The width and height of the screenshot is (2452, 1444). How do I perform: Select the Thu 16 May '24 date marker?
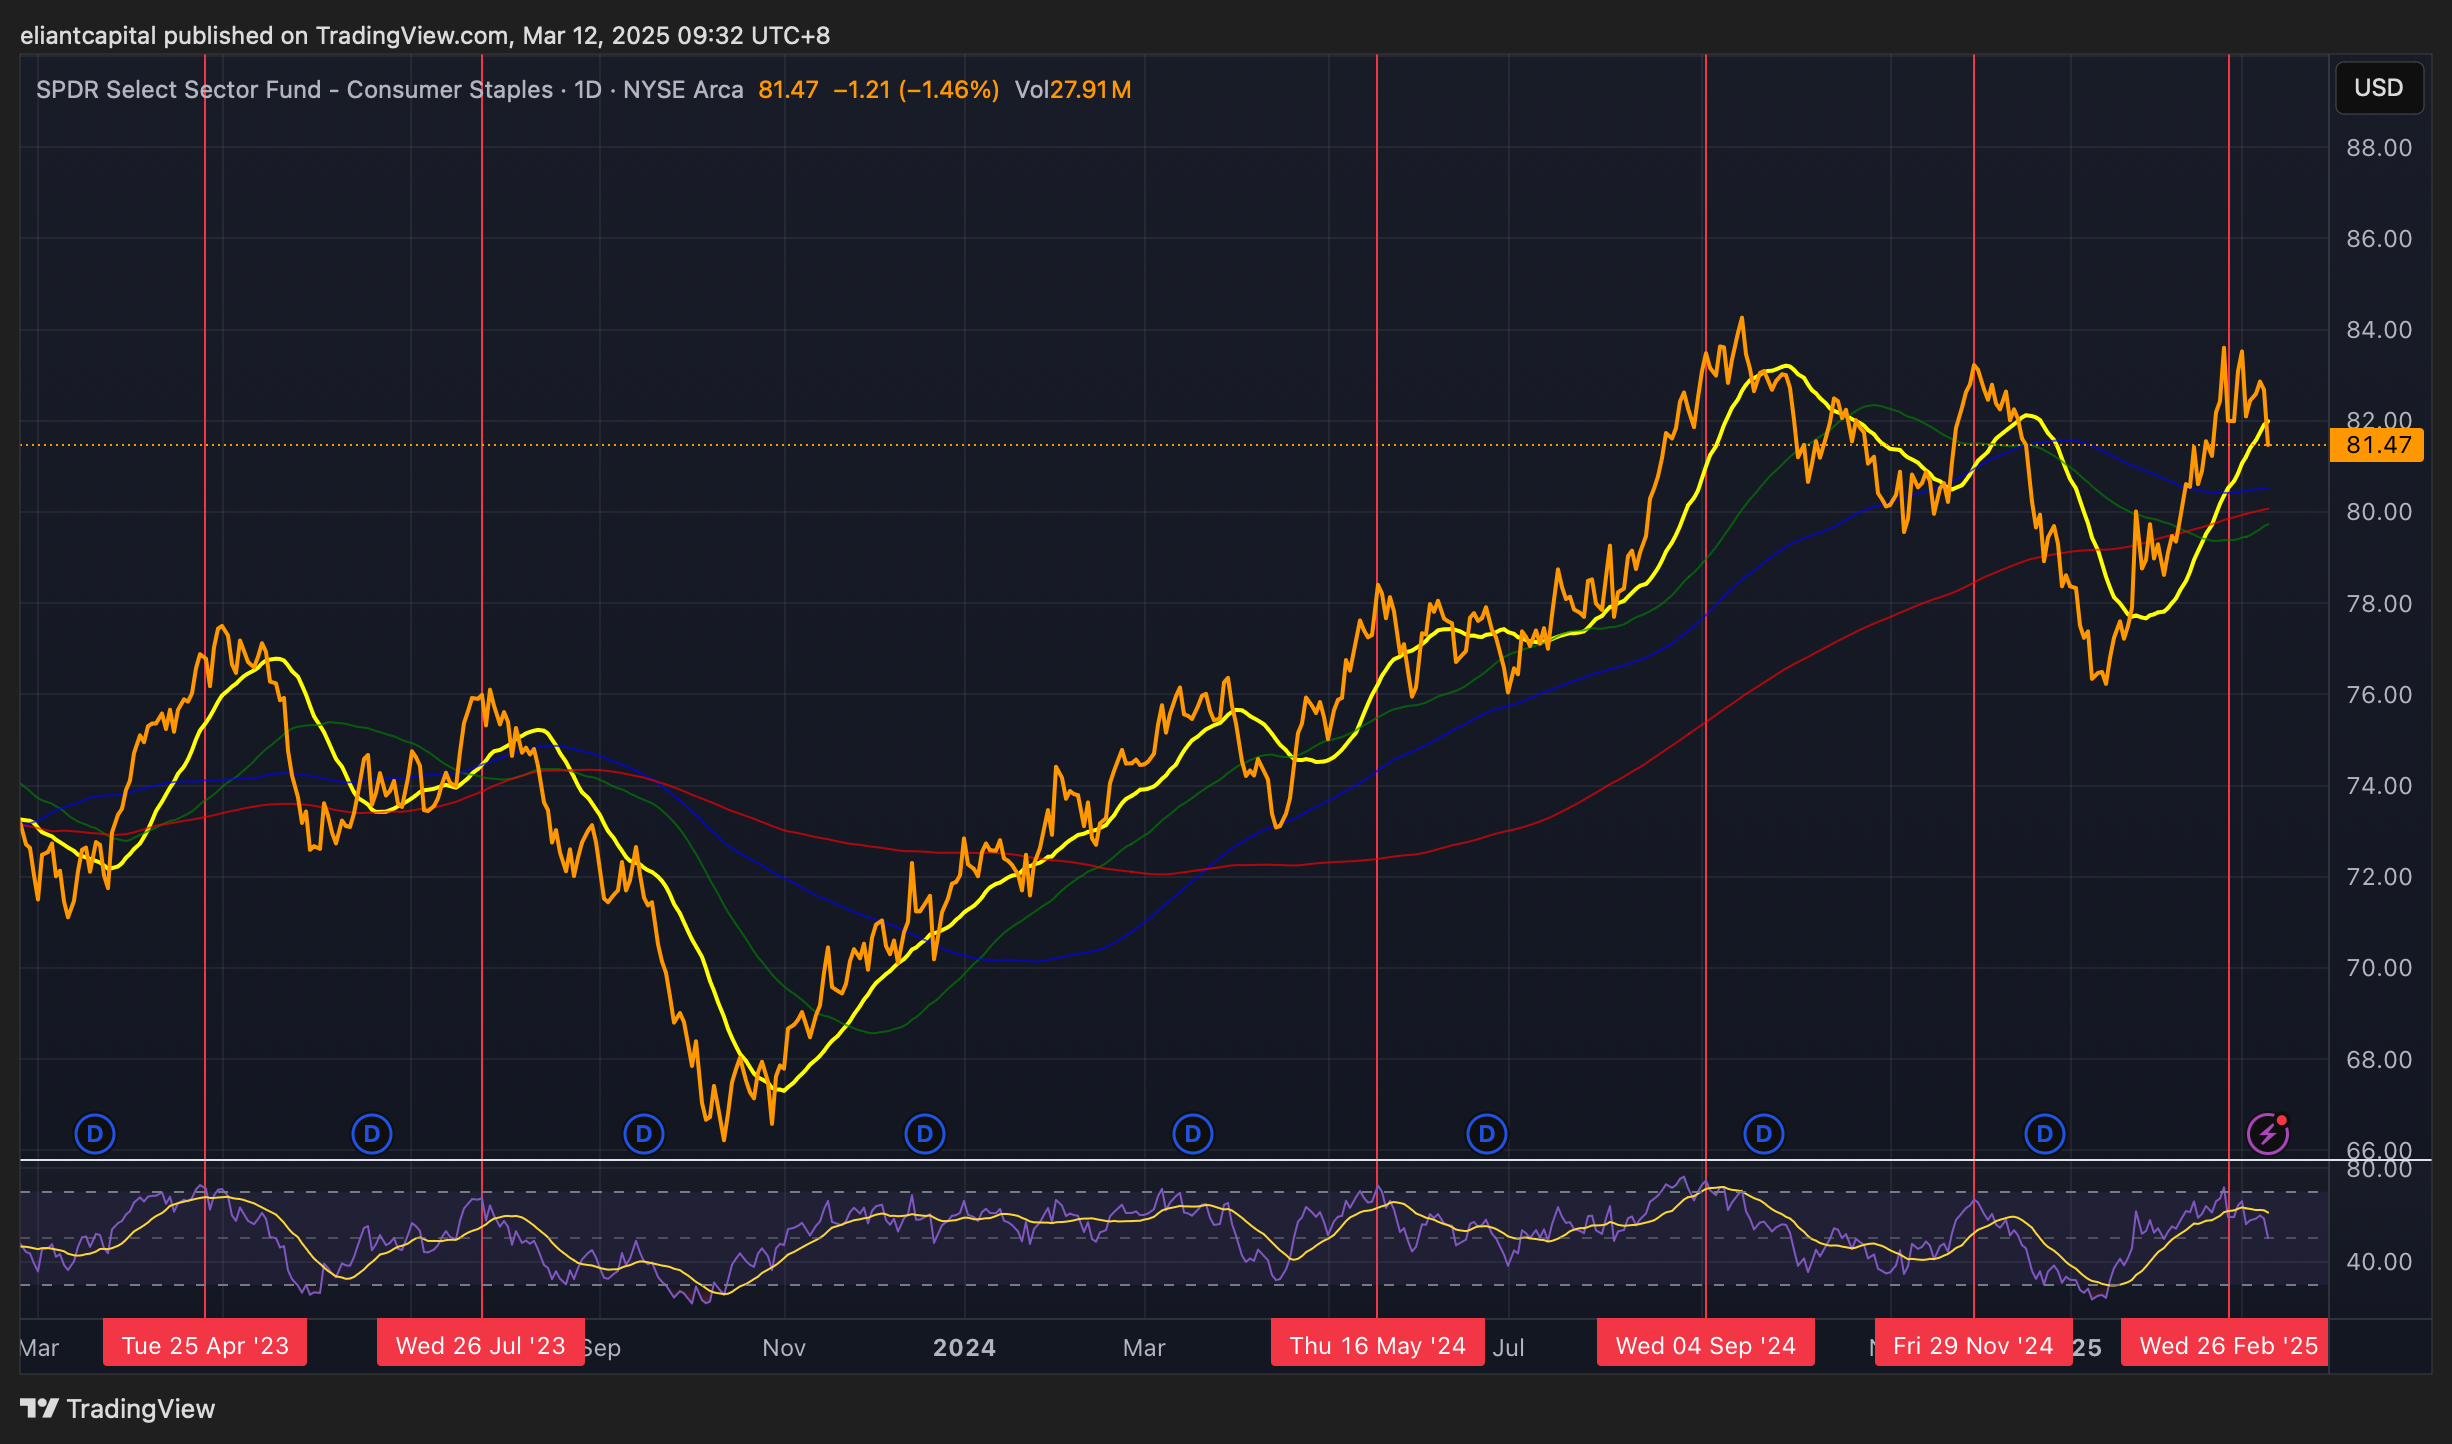[1377, 1346]
